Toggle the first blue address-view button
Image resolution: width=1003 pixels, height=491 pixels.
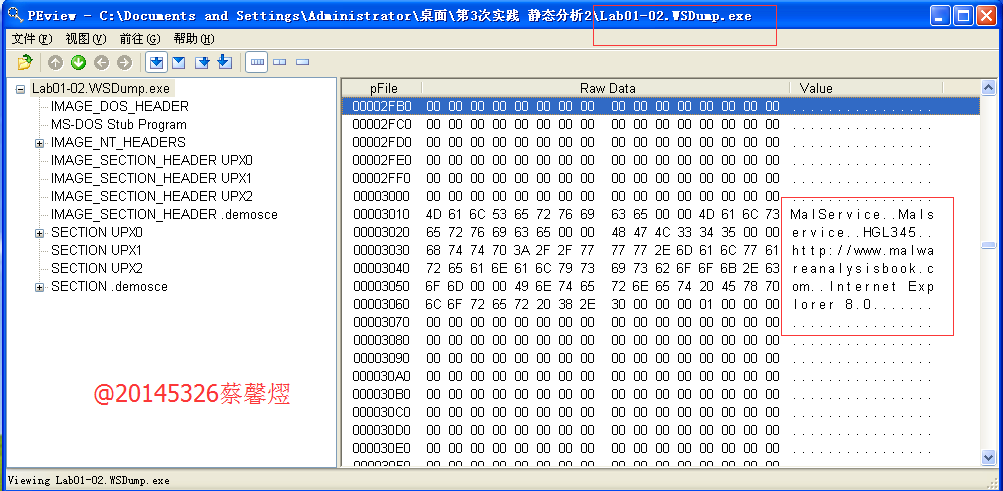[x=156, y=63]
